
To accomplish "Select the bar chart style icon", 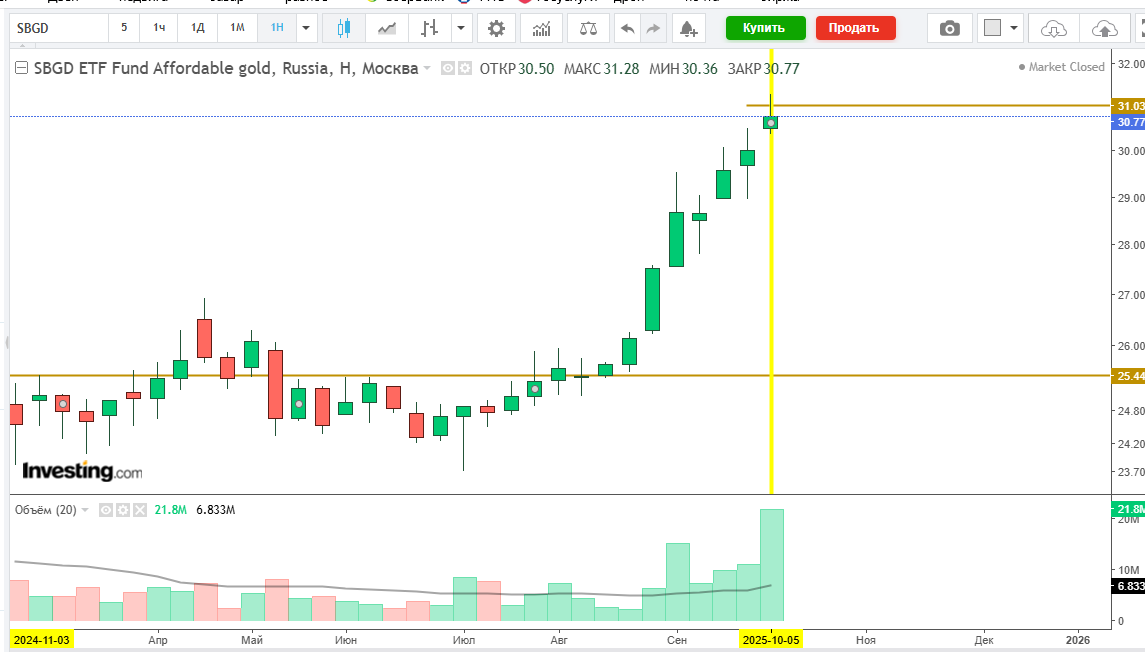I will point(429,28).
